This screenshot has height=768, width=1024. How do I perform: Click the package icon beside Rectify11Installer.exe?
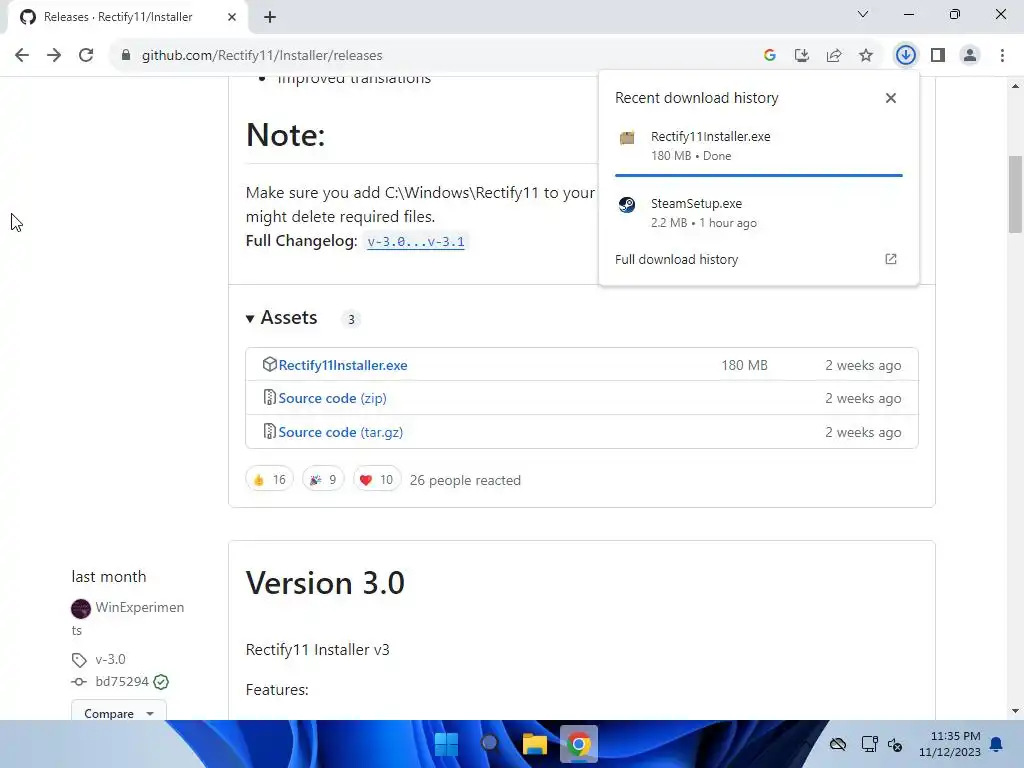[269, 364]
